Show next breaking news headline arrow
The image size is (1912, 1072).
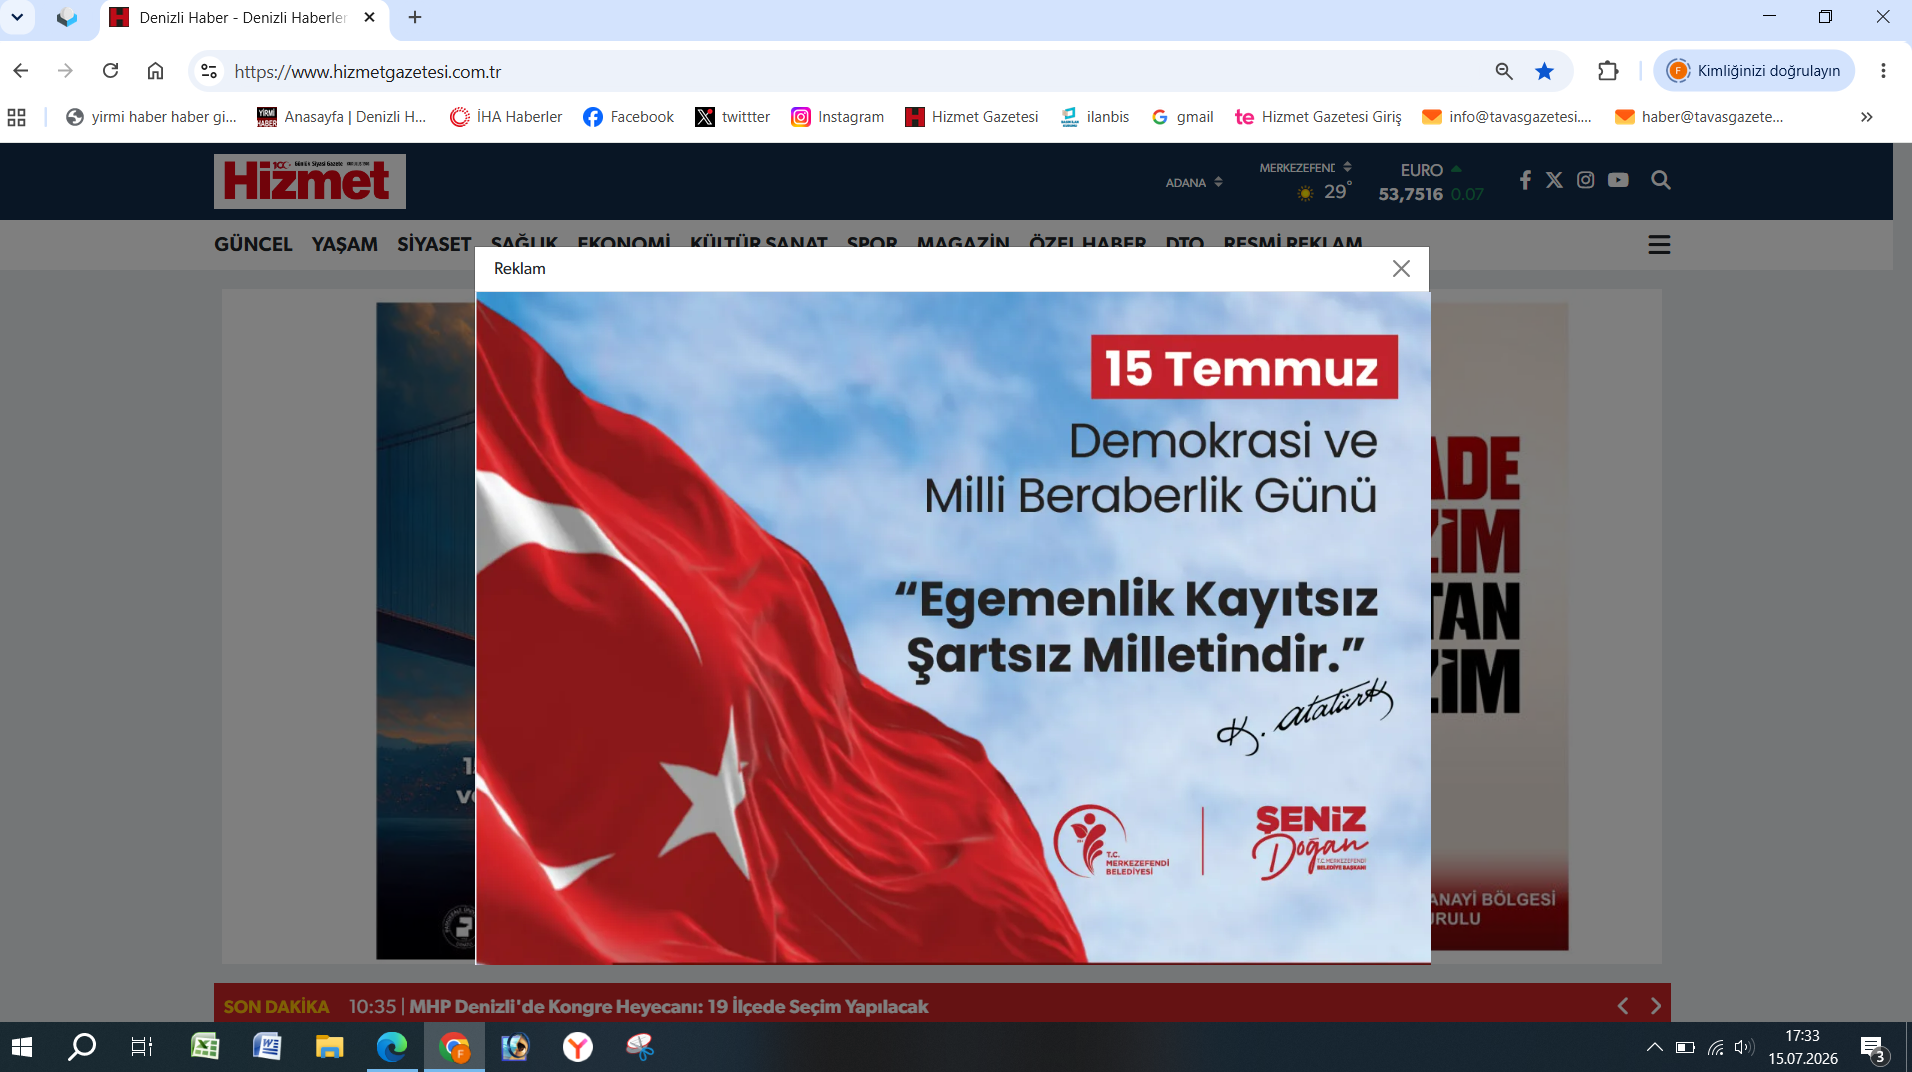(x=1655, y=1006)
